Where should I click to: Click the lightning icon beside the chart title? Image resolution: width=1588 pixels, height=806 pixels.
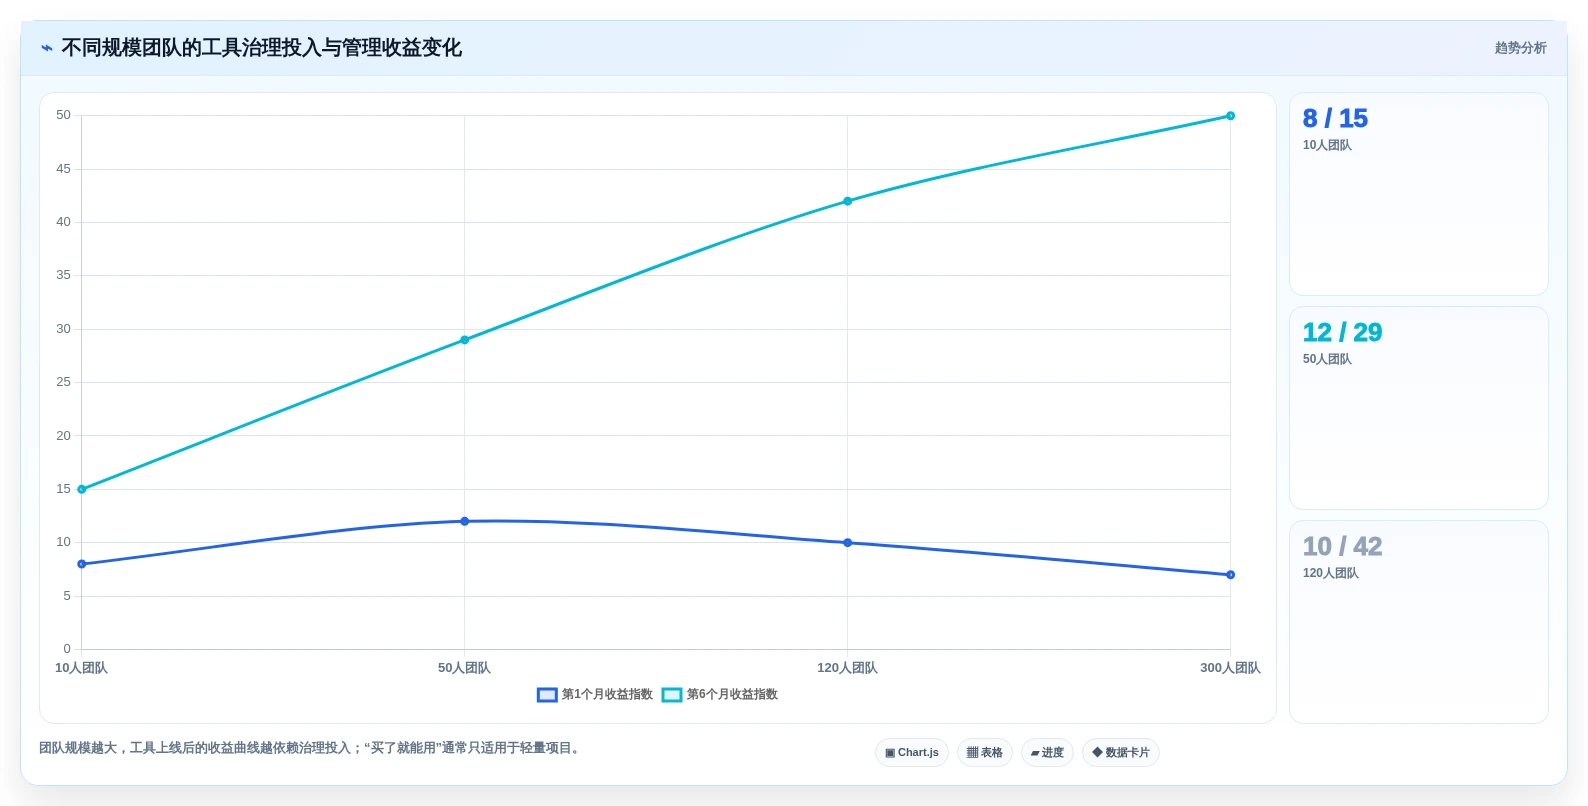pos(47,48)
